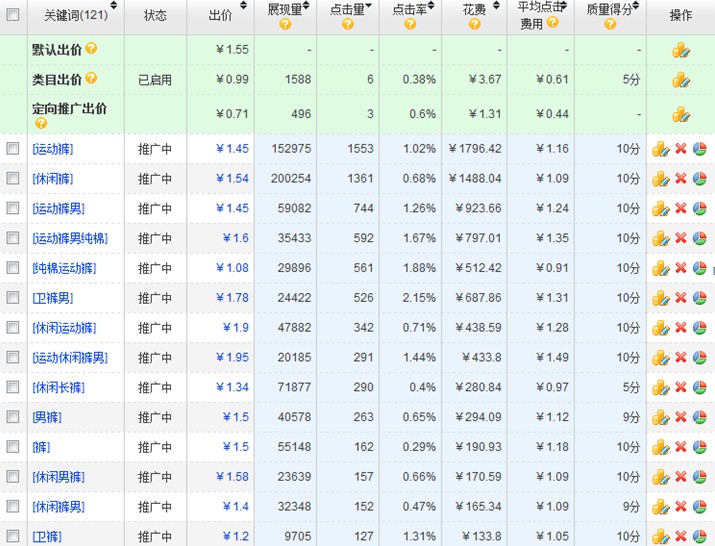This screenshot has height=546, width=715.
Task: Open keyword link [运动休闲裤男]
Action: 70,358
